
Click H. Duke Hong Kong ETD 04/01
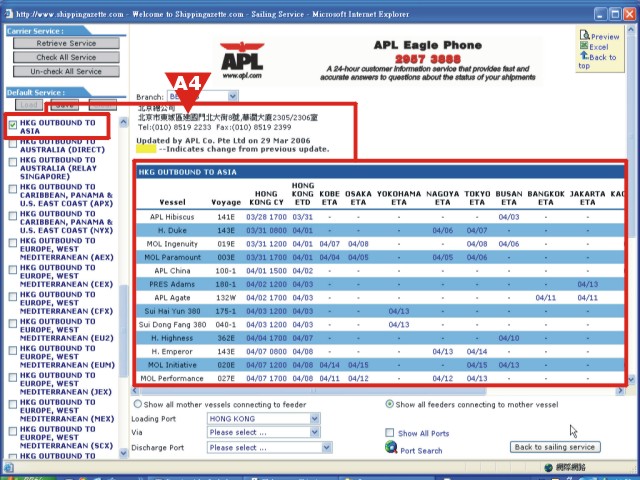pyautogui.click(x=302, y=230)
